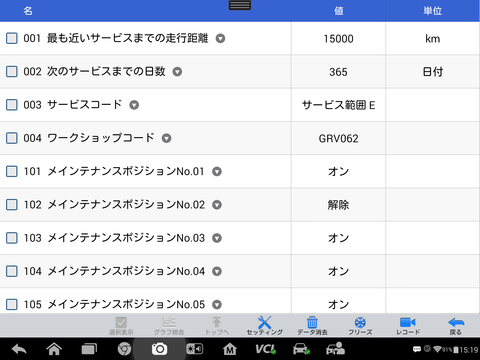Open the car and technician support icon
The width and height of the screenshot is (480, 360).
click(335, 349)
